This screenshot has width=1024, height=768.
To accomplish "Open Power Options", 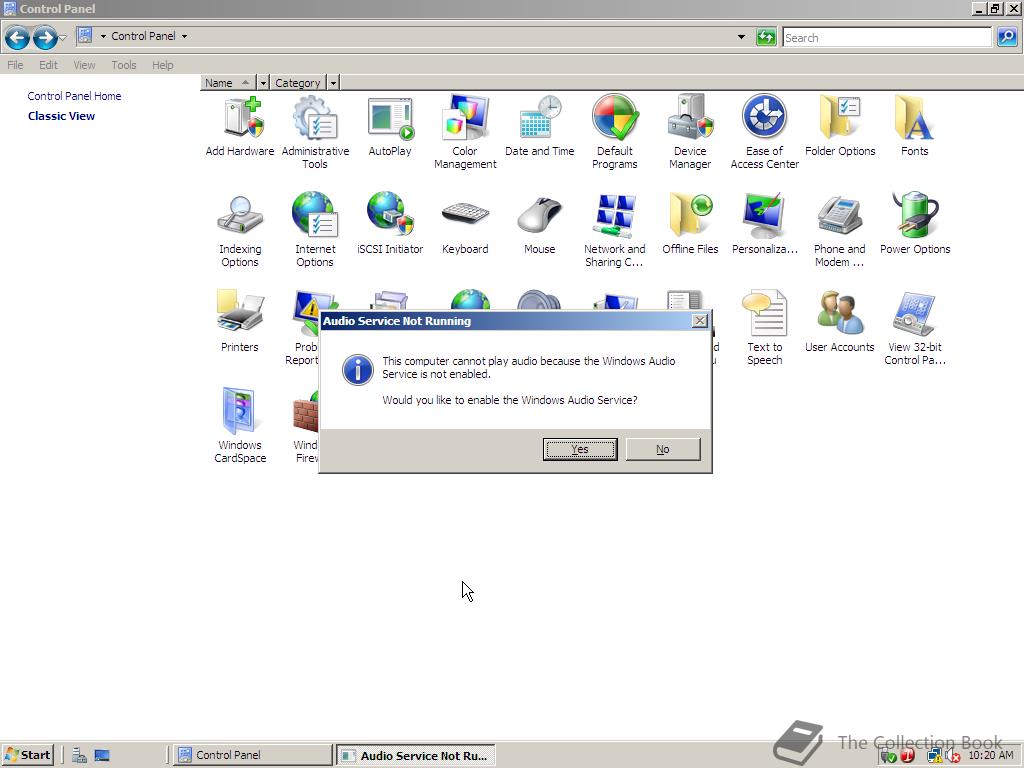I will (914, 225).
